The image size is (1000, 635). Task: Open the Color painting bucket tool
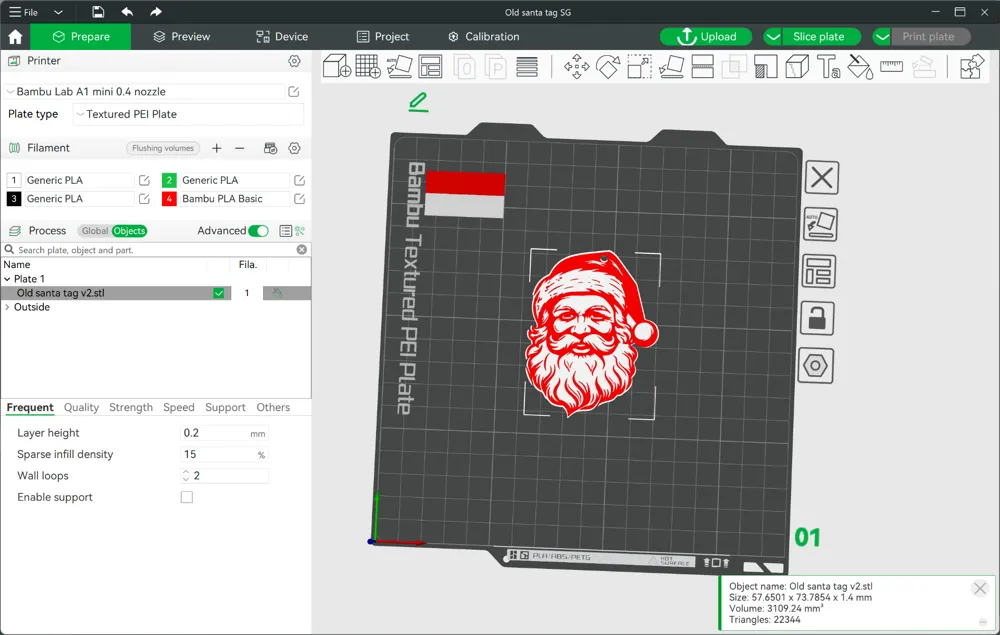[860, 66]
